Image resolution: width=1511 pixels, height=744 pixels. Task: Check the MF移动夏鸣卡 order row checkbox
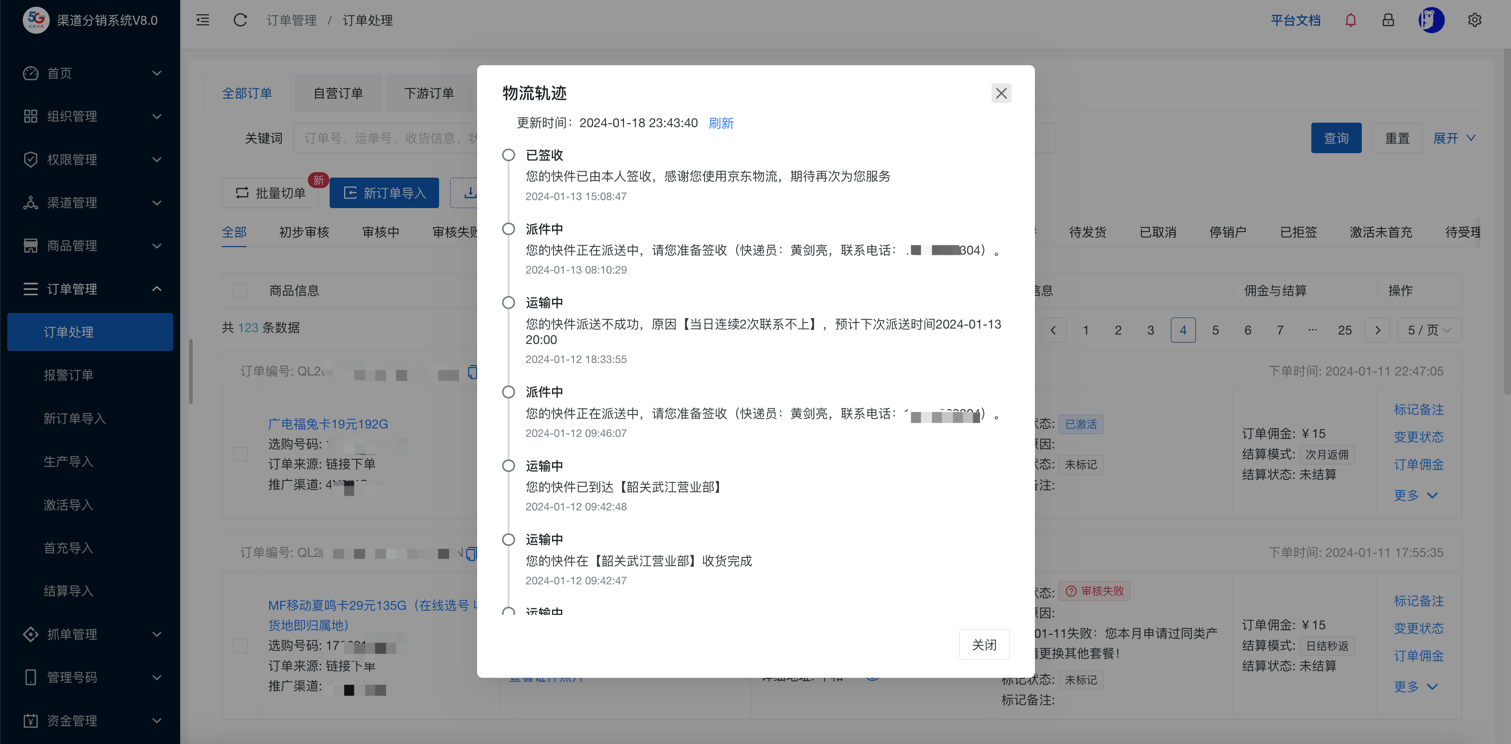coord(240,646)
